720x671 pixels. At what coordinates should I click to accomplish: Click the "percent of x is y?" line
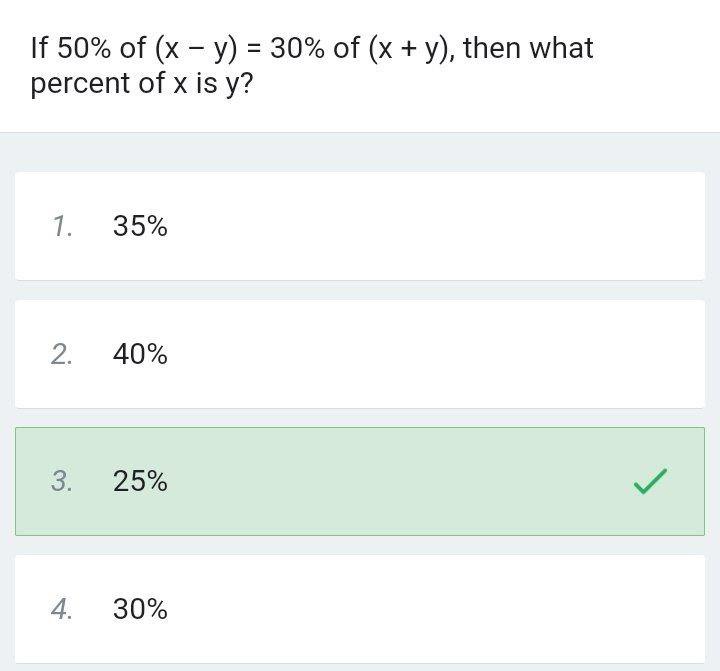click(x=141, y=83)
